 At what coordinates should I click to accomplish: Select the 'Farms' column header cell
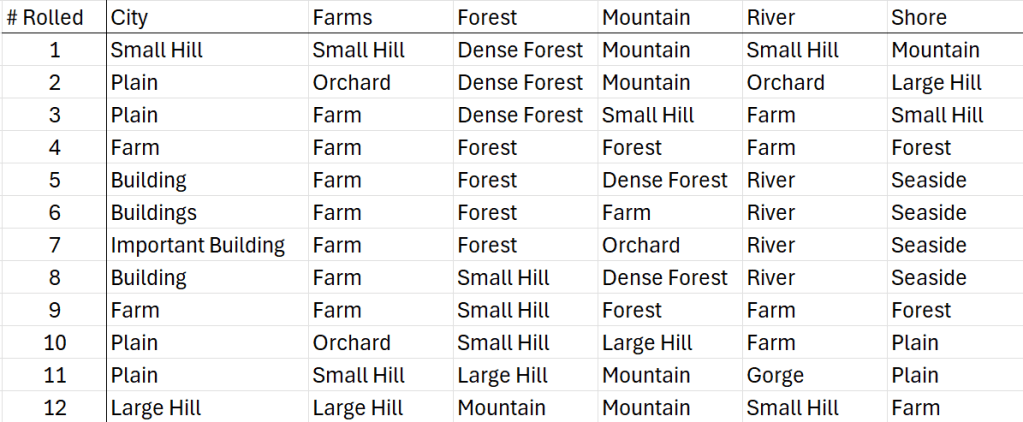click(x=342, y=17)
